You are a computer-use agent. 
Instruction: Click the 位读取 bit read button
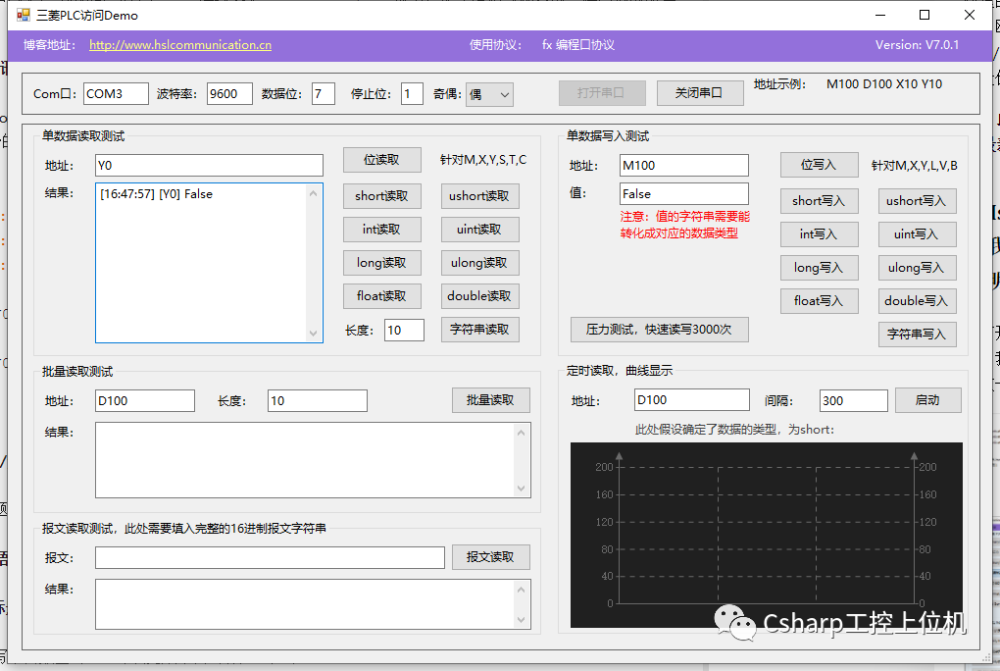coord(381,160)
